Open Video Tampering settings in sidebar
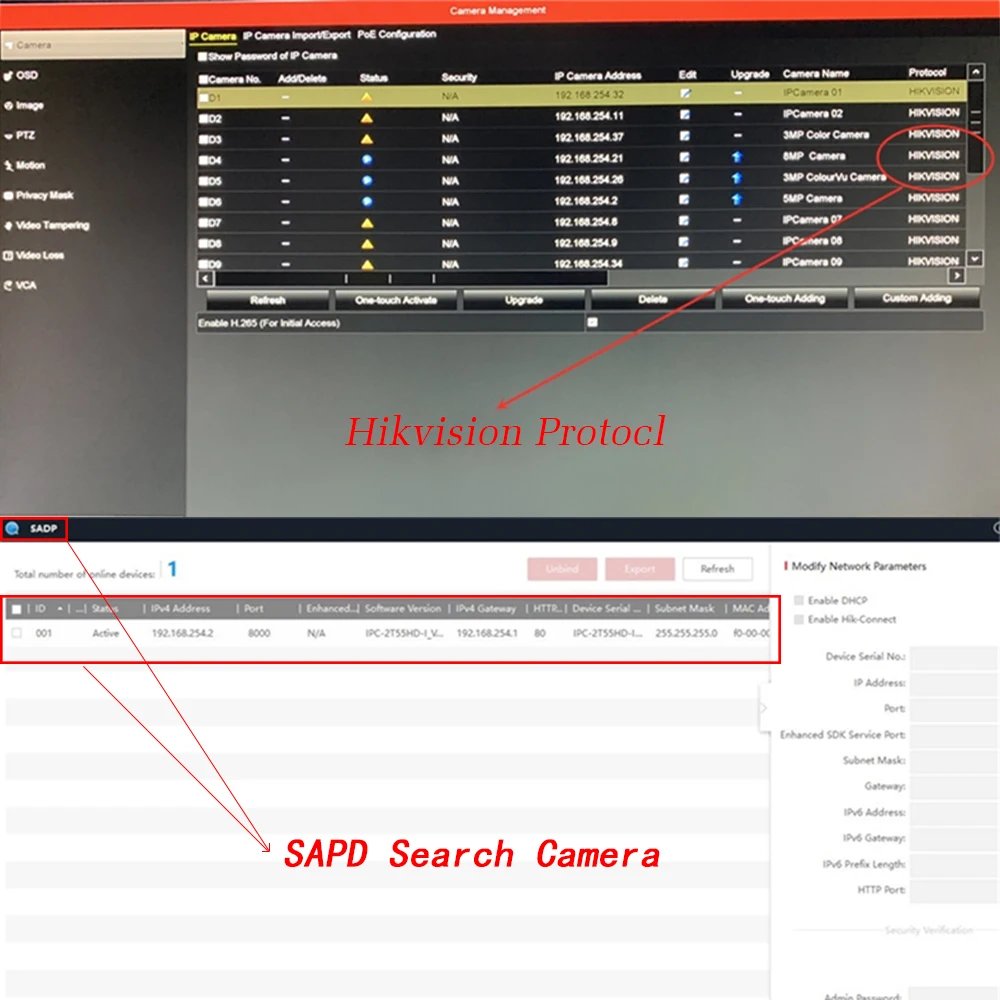The image size is (1000, 1000). point(46,225)
